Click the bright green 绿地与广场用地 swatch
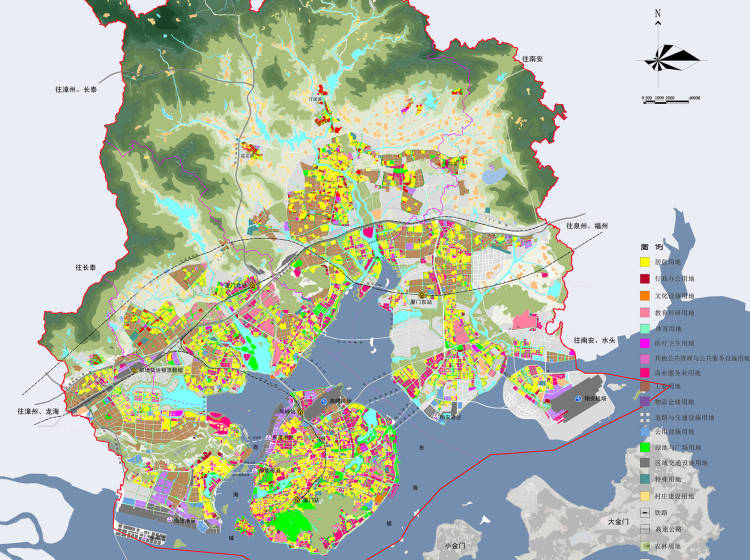The image size is (750, 560). point(645,448)
